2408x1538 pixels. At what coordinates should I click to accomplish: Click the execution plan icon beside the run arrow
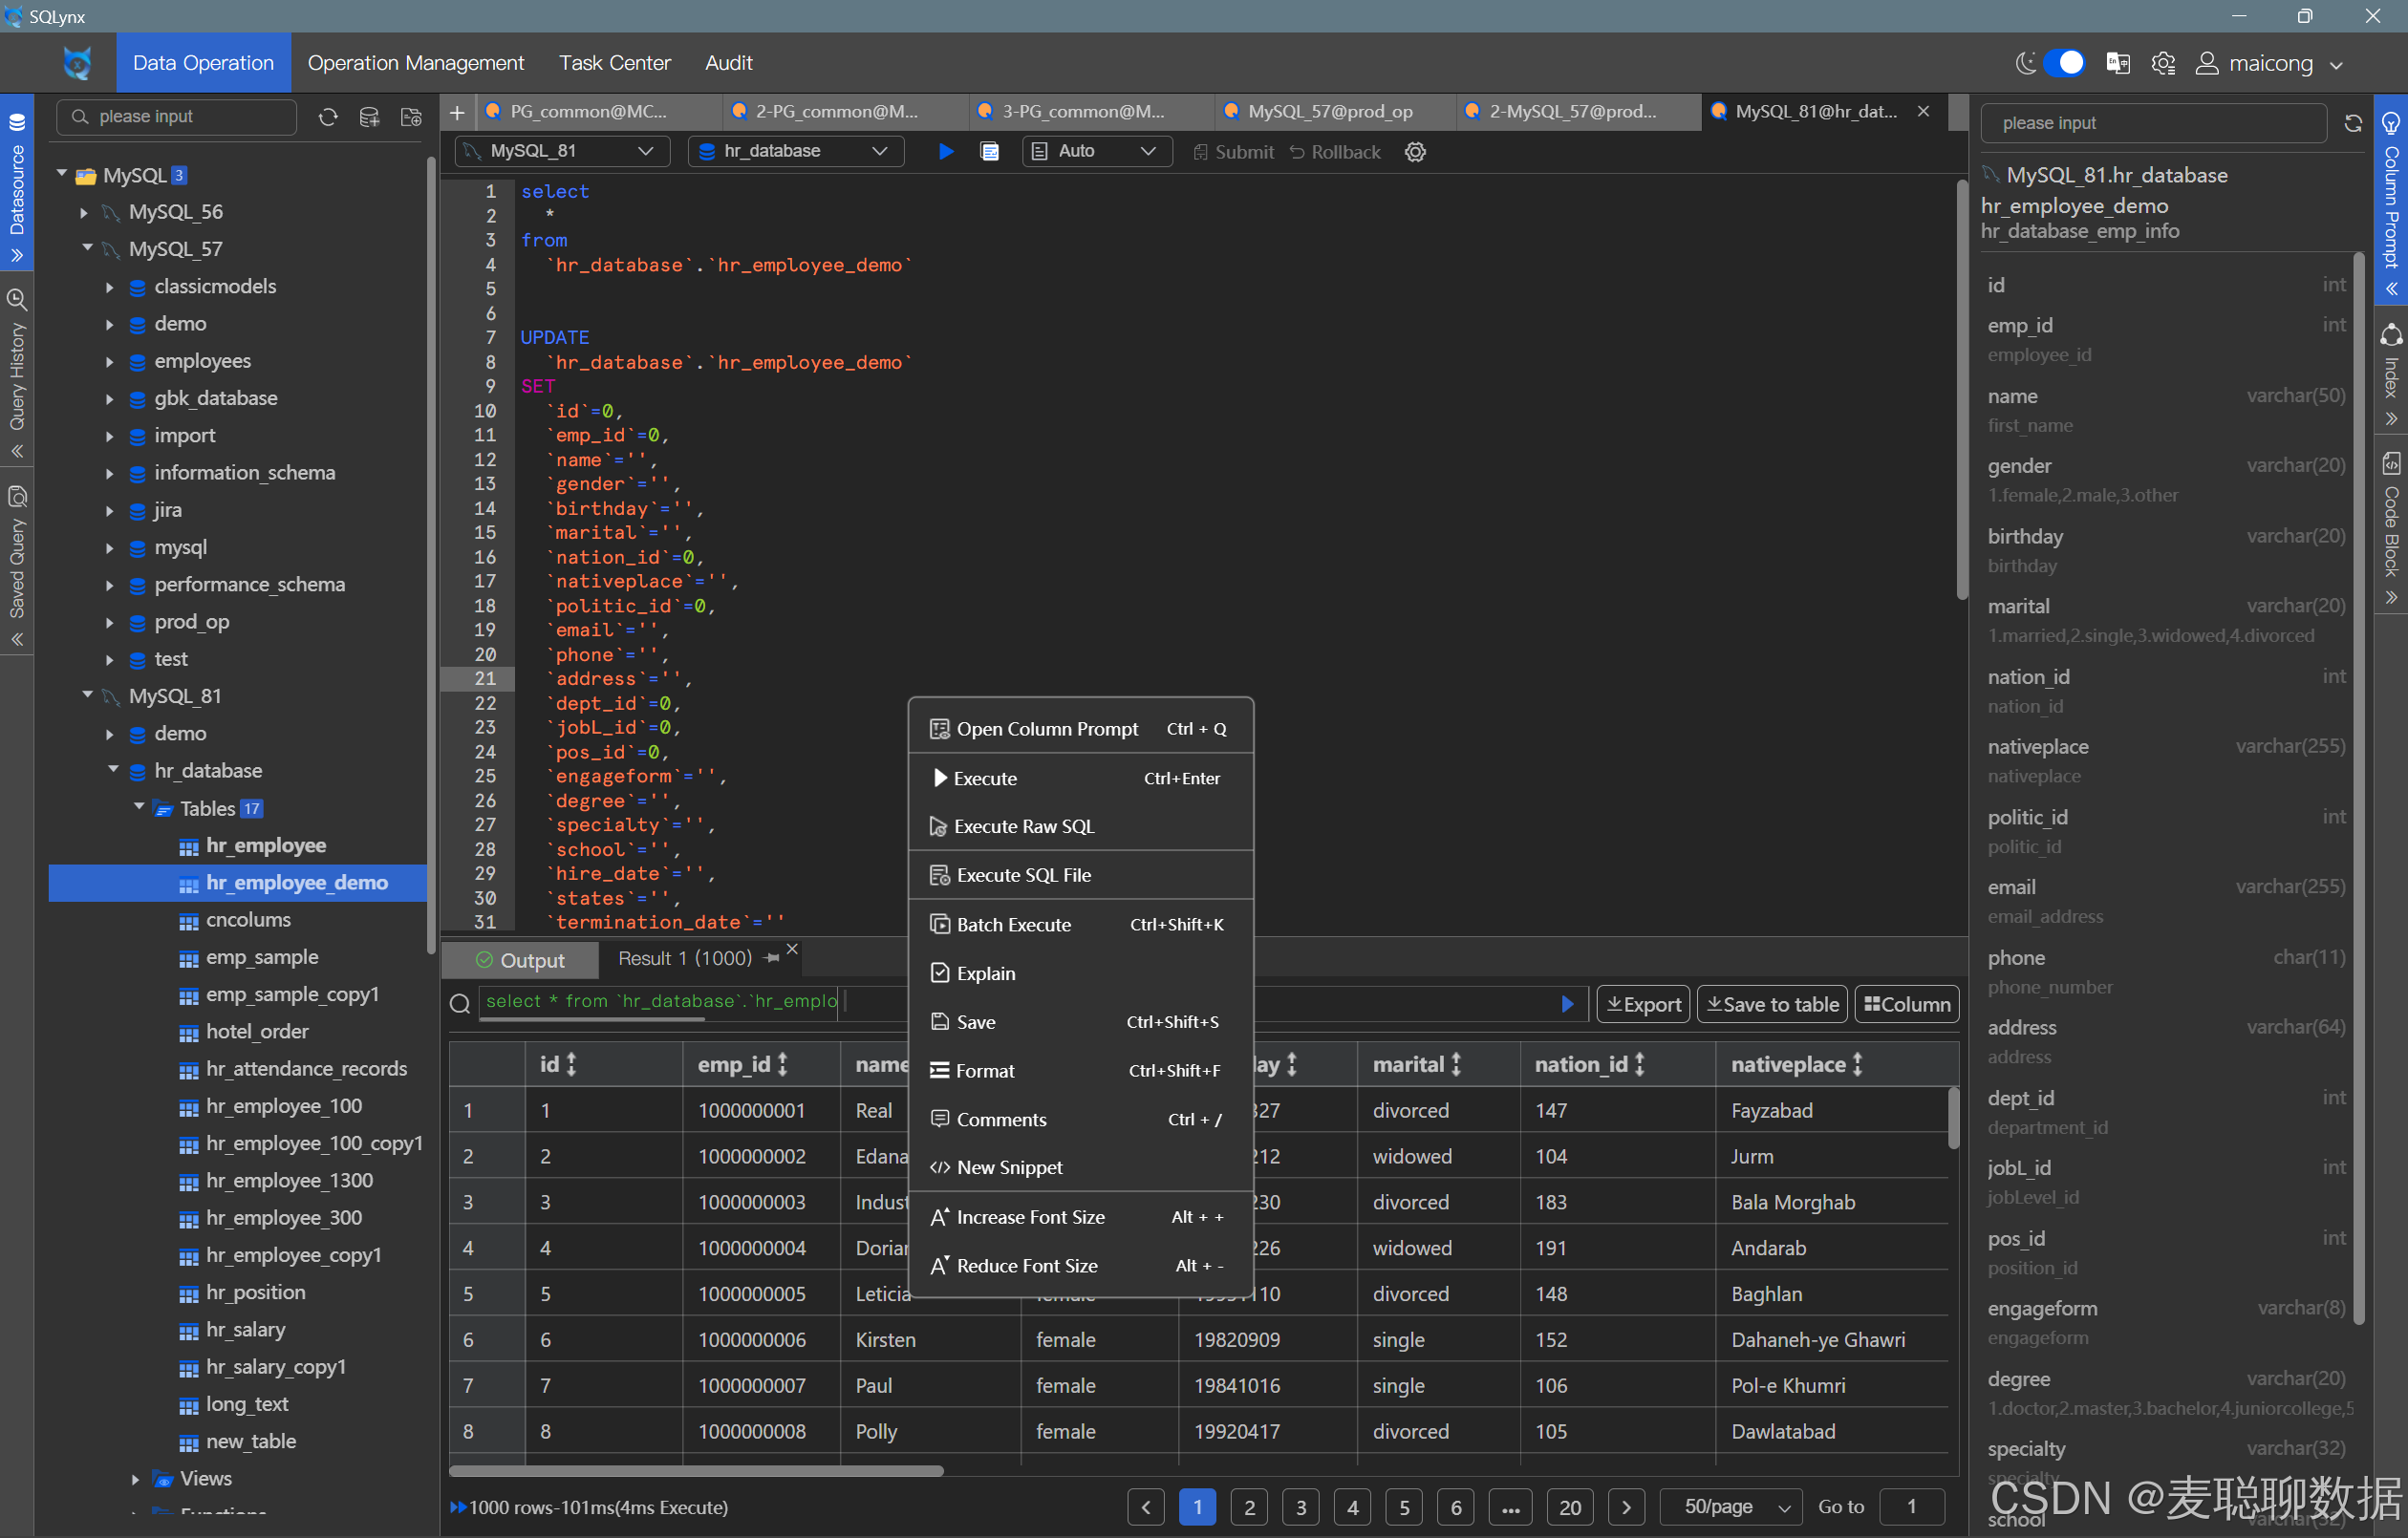coord(989,151)
